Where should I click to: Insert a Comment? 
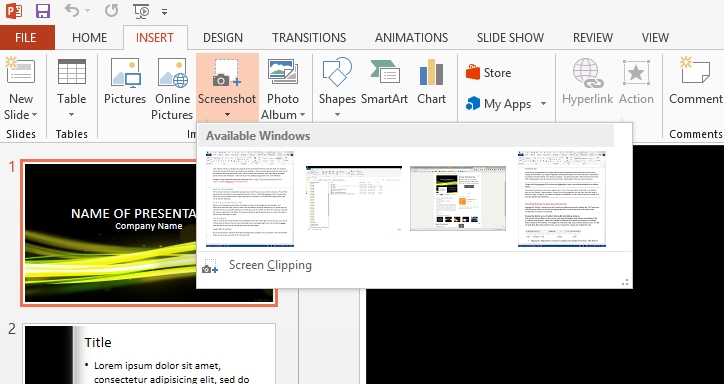point(695,81)
